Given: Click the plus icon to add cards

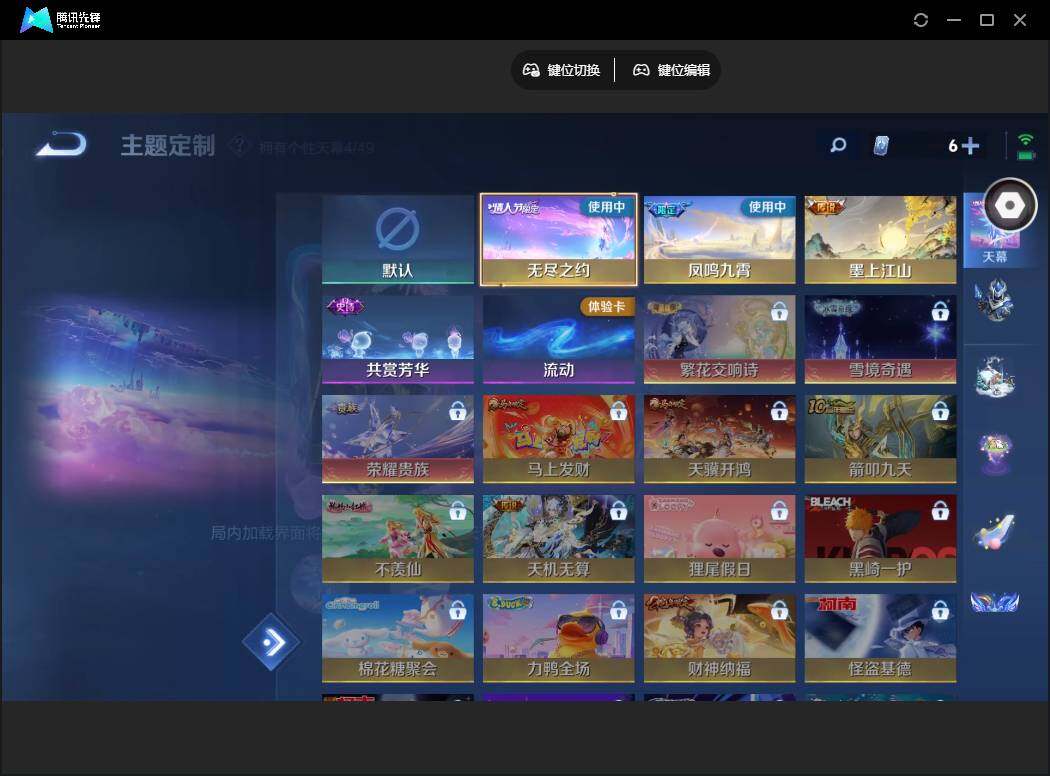Looking at the screenshot, I should (x=969, y=146).
